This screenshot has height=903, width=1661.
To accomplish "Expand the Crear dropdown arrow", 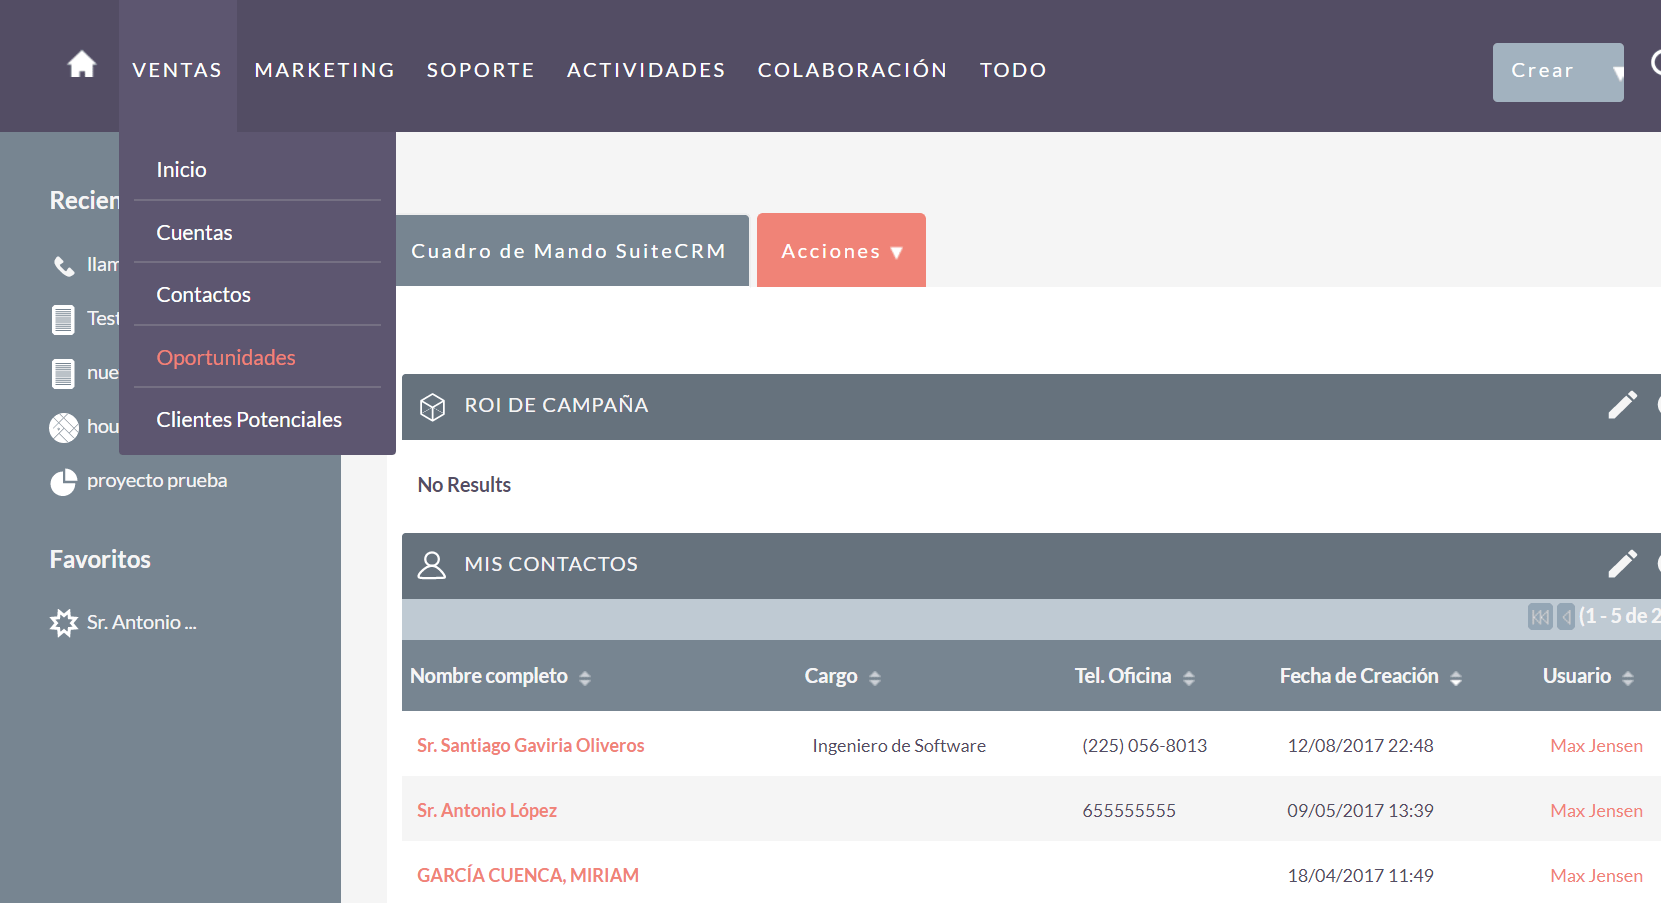I will pyautogui.click(x=1617, y=72).
